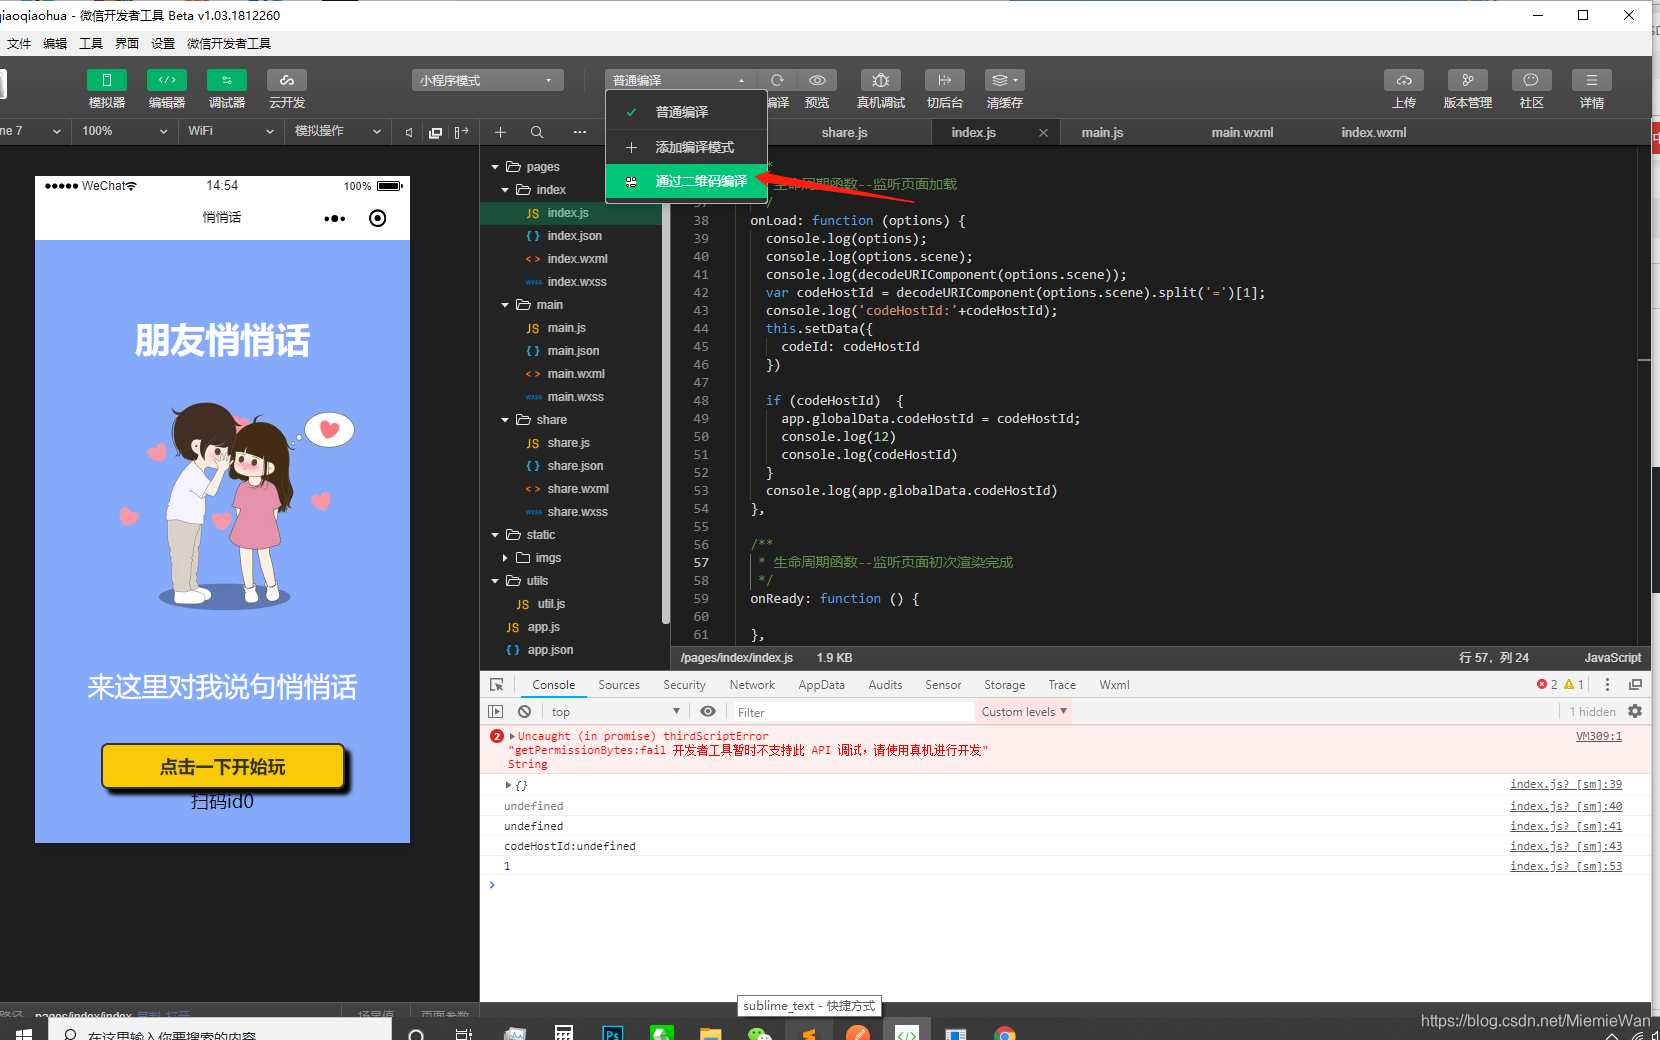Select 普通编译 in the compile menu
The width and height of the screenshot is (1660, 1040).
pos(686,112)
